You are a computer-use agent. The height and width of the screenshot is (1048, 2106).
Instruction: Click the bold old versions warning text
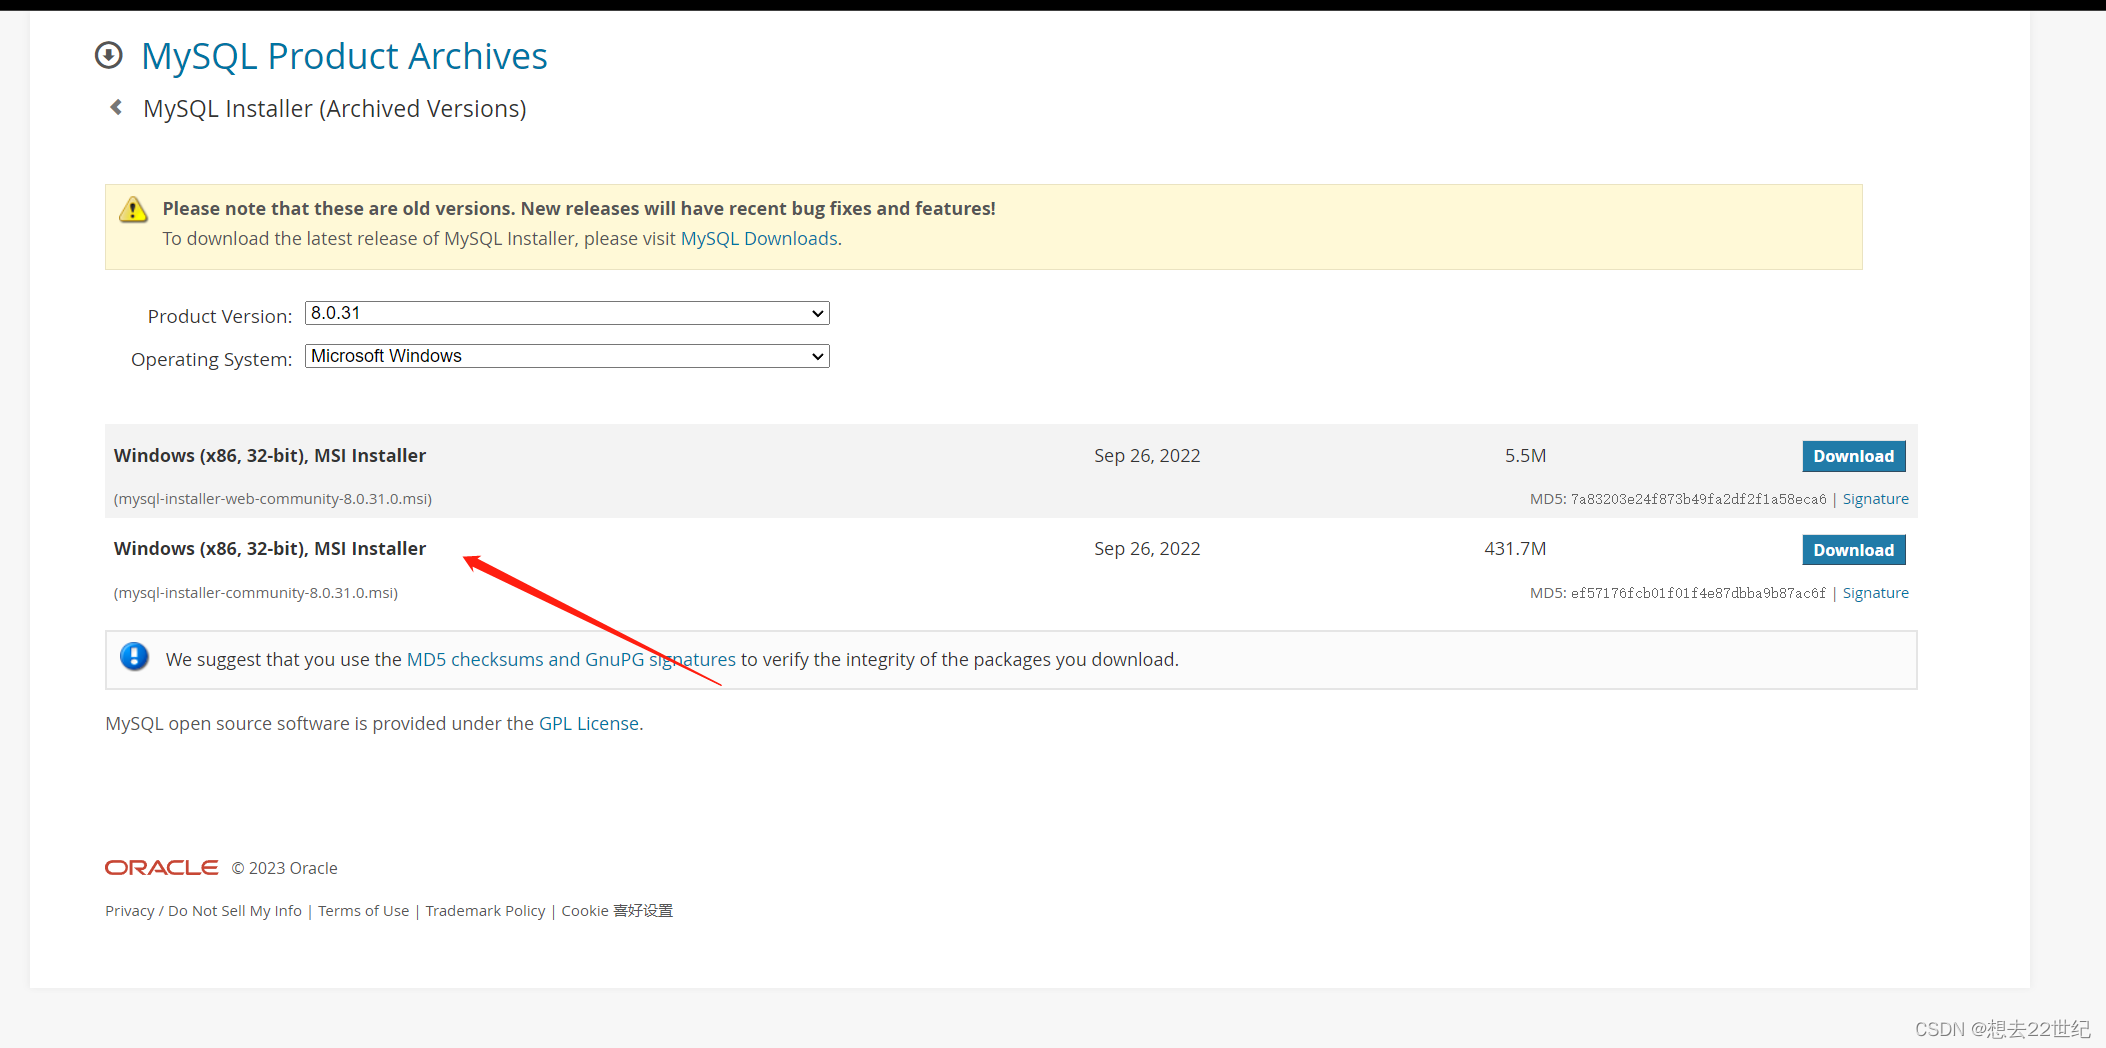click(x=579, y=208)
